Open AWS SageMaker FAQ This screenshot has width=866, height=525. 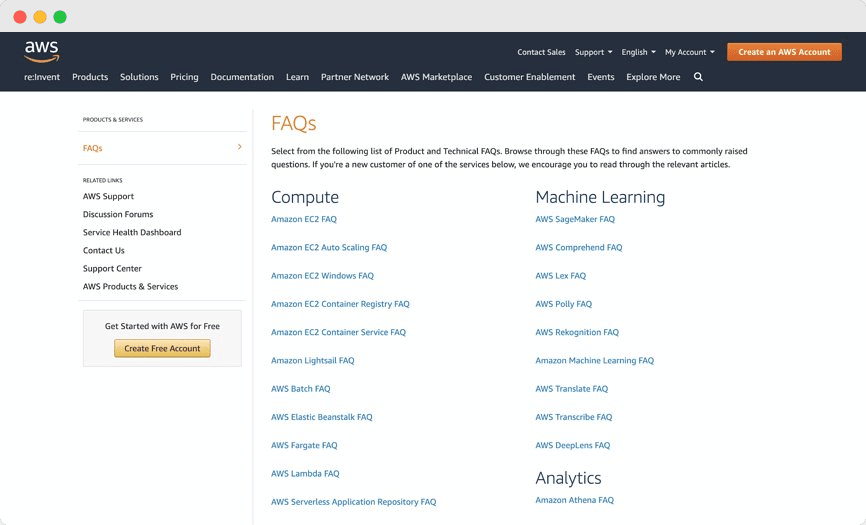[575, 219]
